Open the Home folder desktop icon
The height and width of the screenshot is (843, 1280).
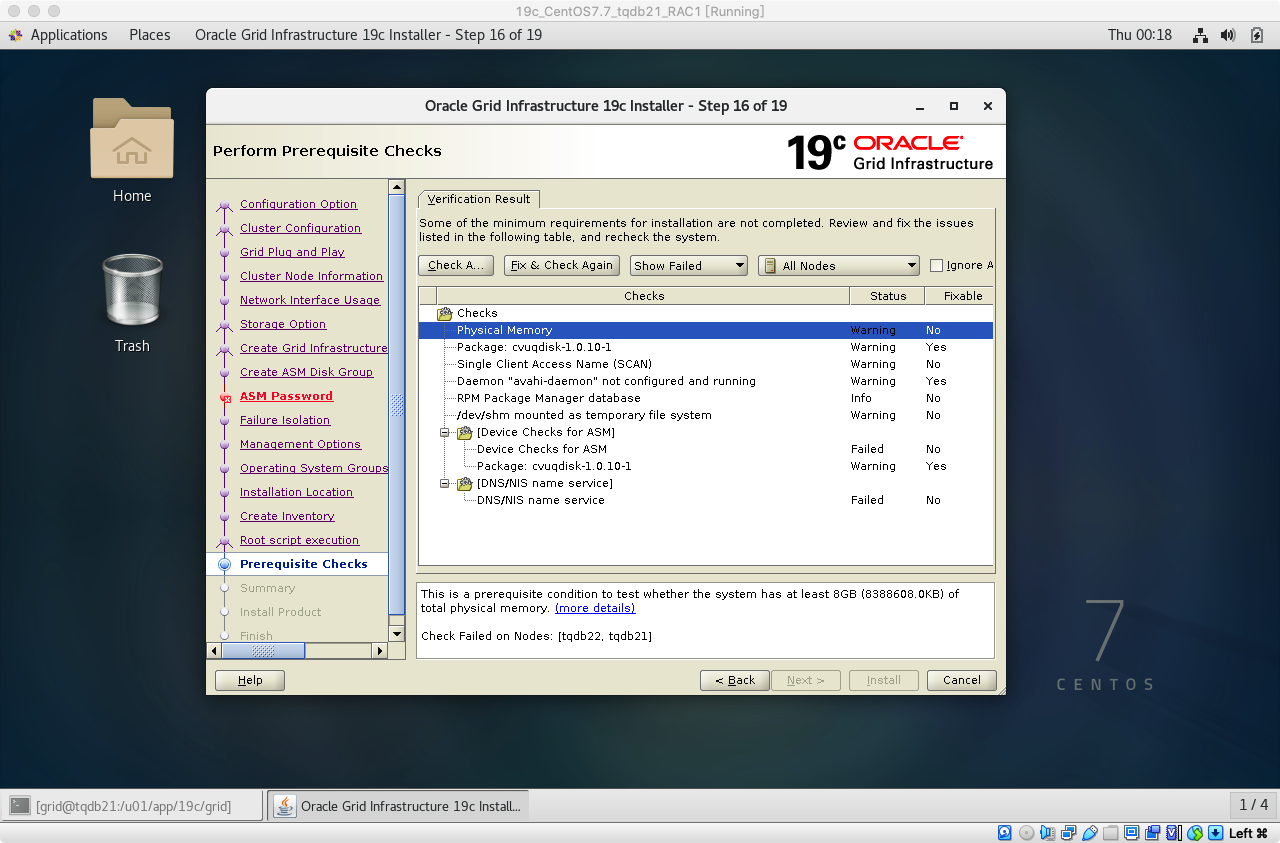click(132, 138)
